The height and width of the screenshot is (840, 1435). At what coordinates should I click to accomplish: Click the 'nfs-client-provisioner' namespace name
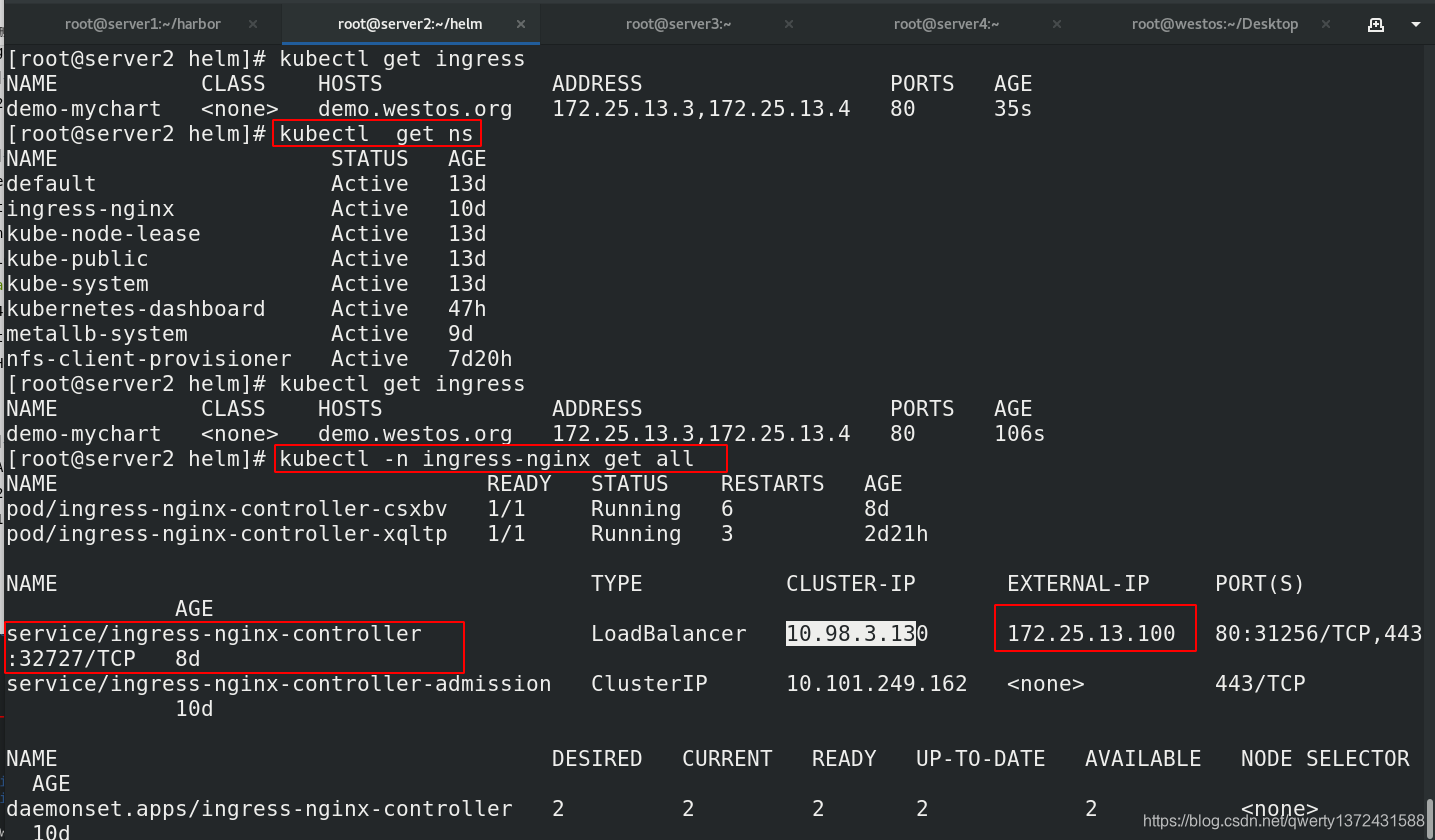(x=149, y=359)
